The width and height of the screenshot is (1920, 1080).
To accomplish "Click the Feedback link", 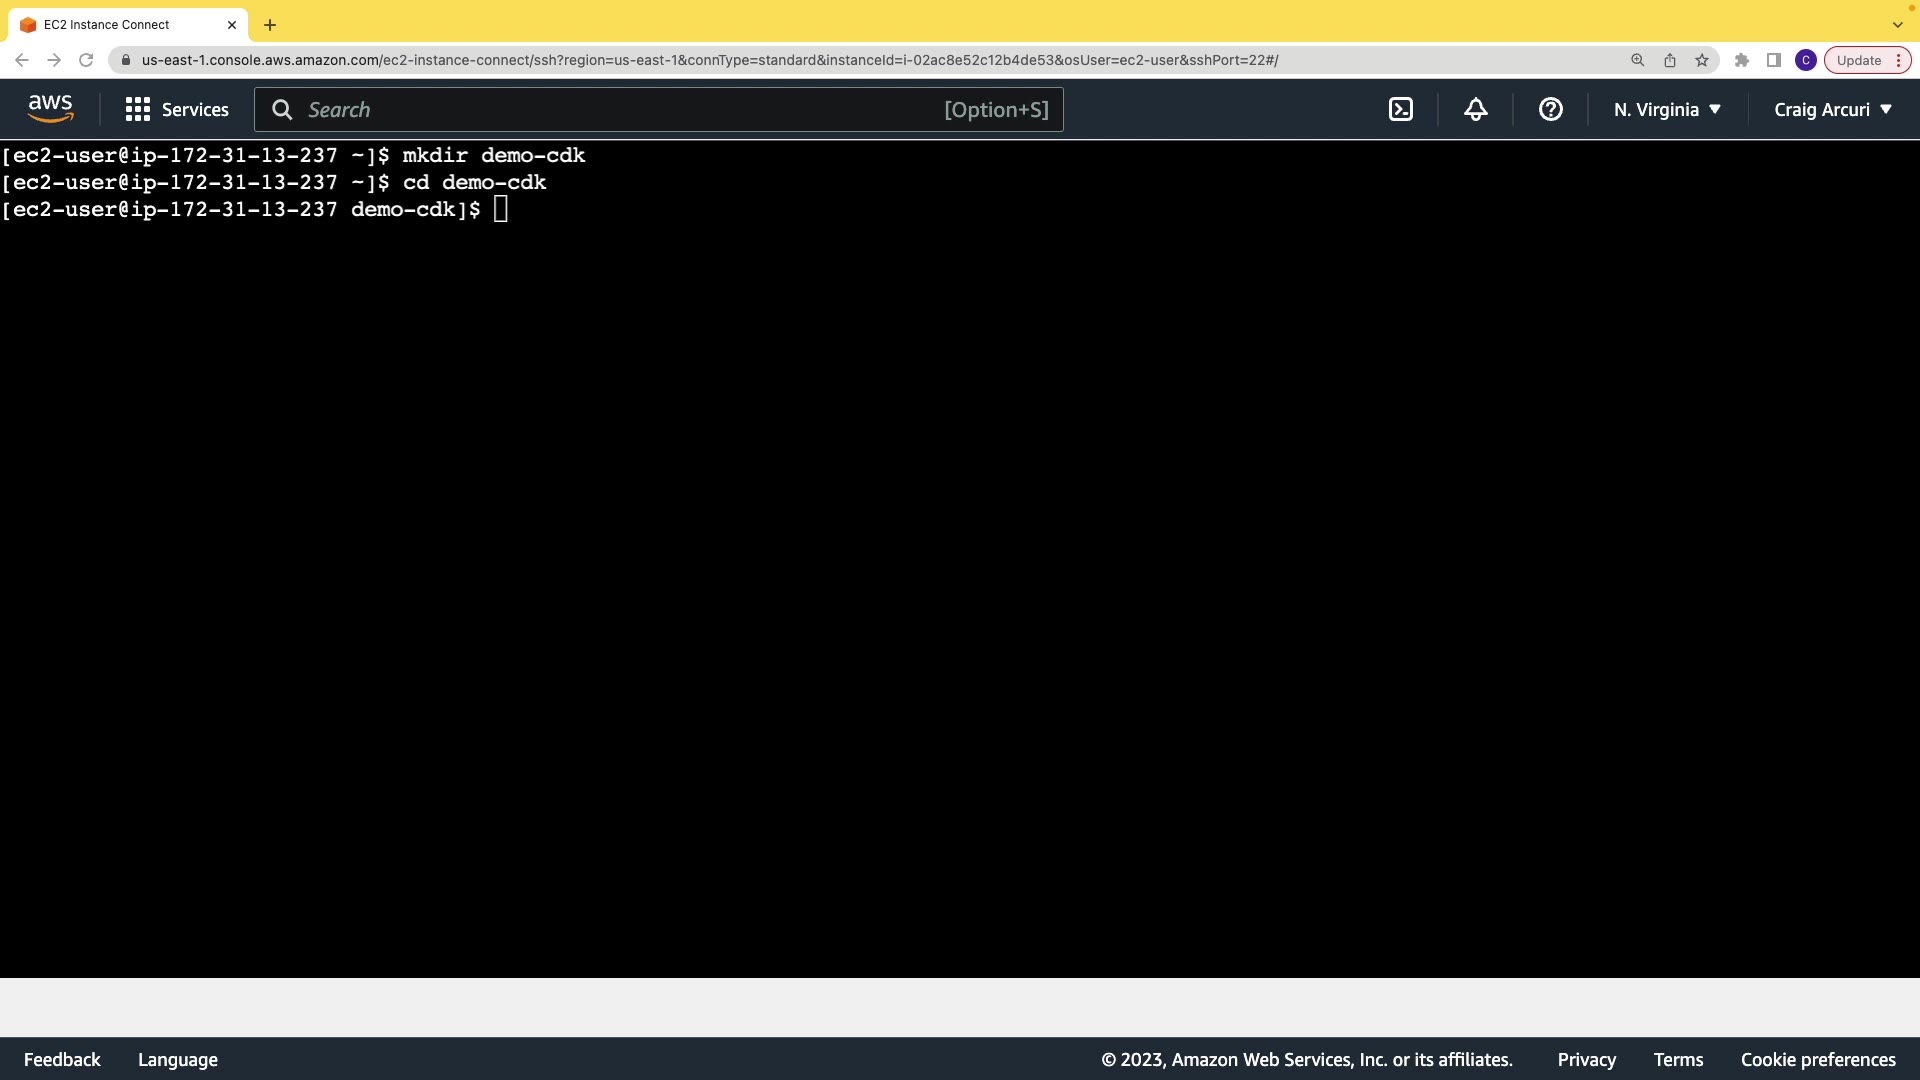I will (x=62, y=1059).
